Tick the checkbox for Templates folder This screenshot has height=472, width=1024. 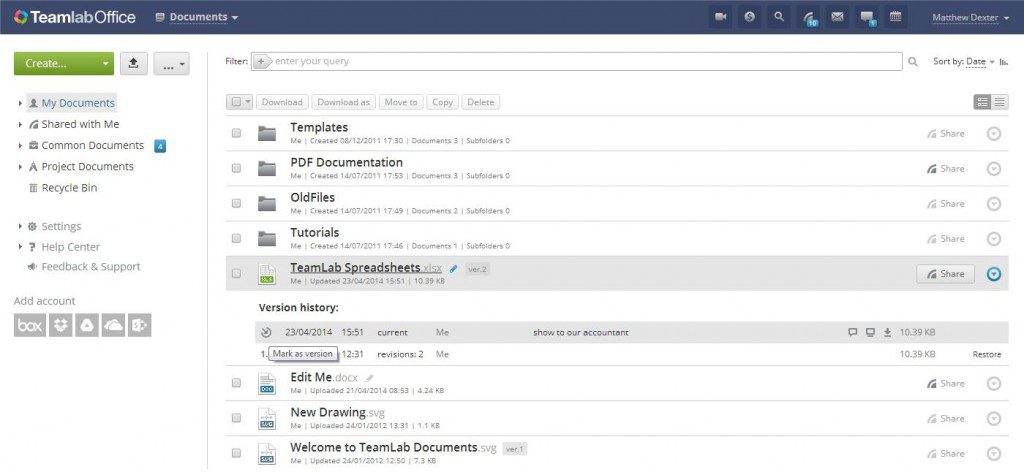[x=236, y=133]
